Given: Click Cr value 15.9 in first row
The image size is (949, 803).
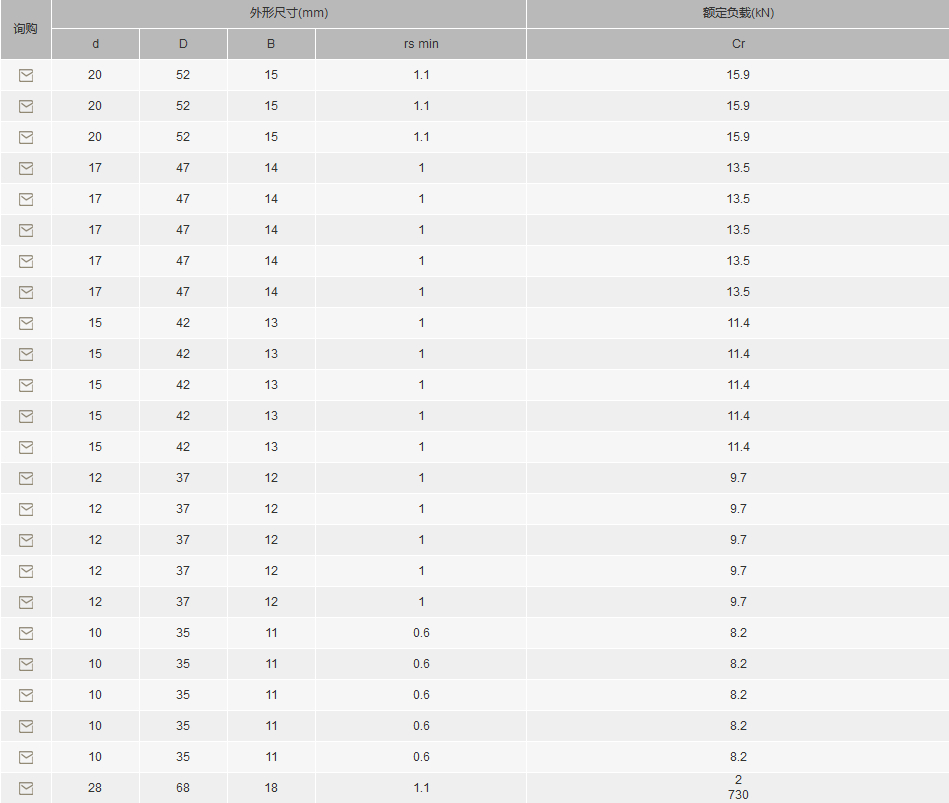Looking at the screenshot, I should pos(738,75).
